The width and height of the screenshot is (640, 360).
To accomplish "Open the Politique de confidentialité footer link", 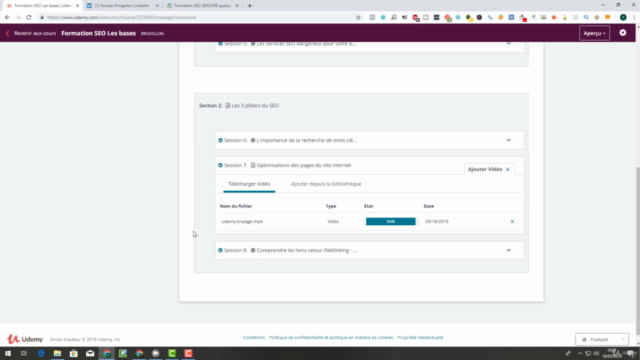I will coord(331,338).
